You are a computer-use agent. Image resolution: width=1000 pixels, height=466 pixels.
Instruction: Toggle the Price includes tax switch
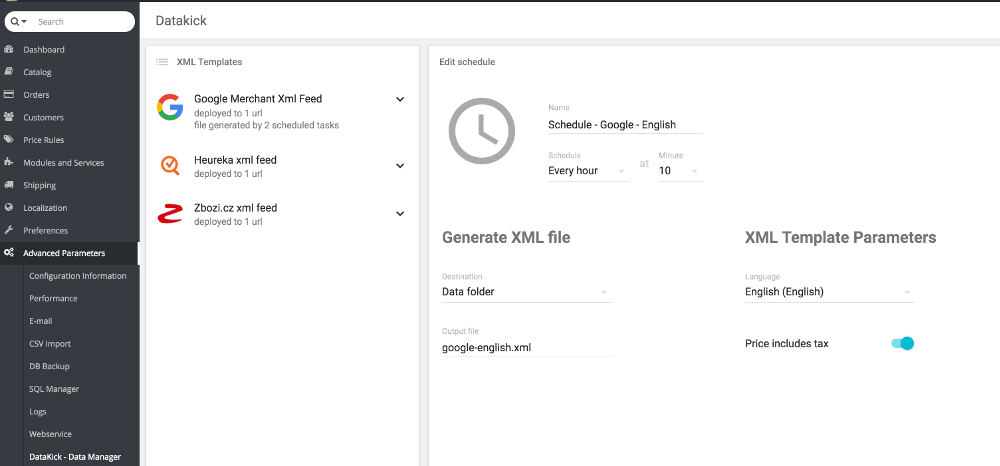point(902,344)
